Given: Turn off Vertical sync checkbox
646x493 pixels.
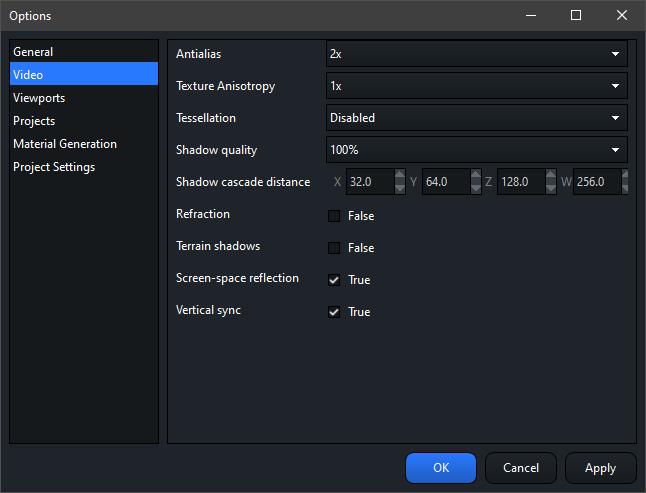Looking at the screenshot, I should (x=334, y=312).
